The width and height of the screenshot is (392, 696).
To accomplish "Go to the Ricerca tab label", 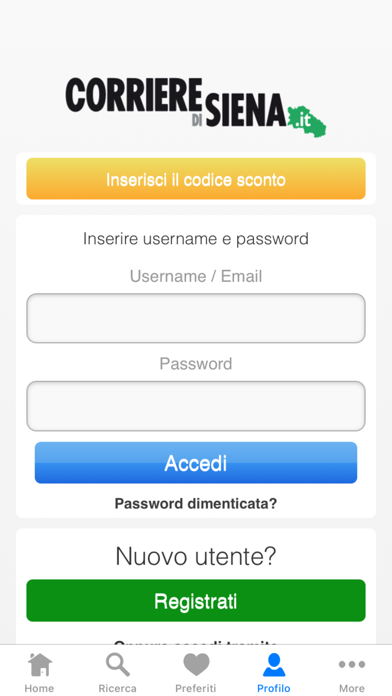I will [118, 688].
